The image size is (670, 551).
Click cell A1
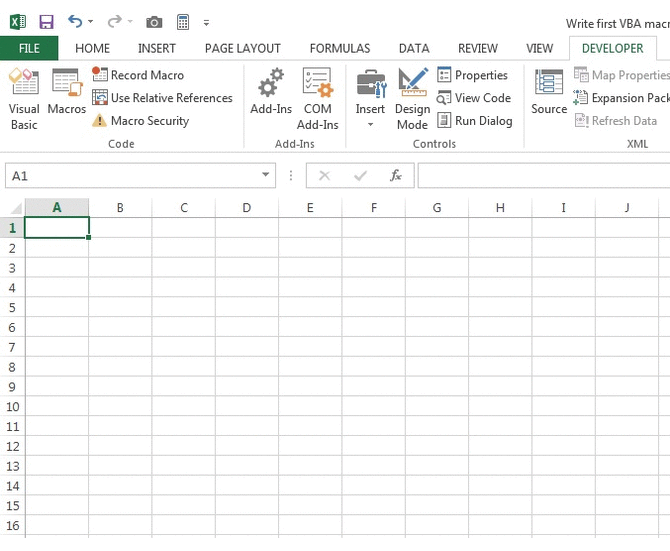(x=57, y=228)
